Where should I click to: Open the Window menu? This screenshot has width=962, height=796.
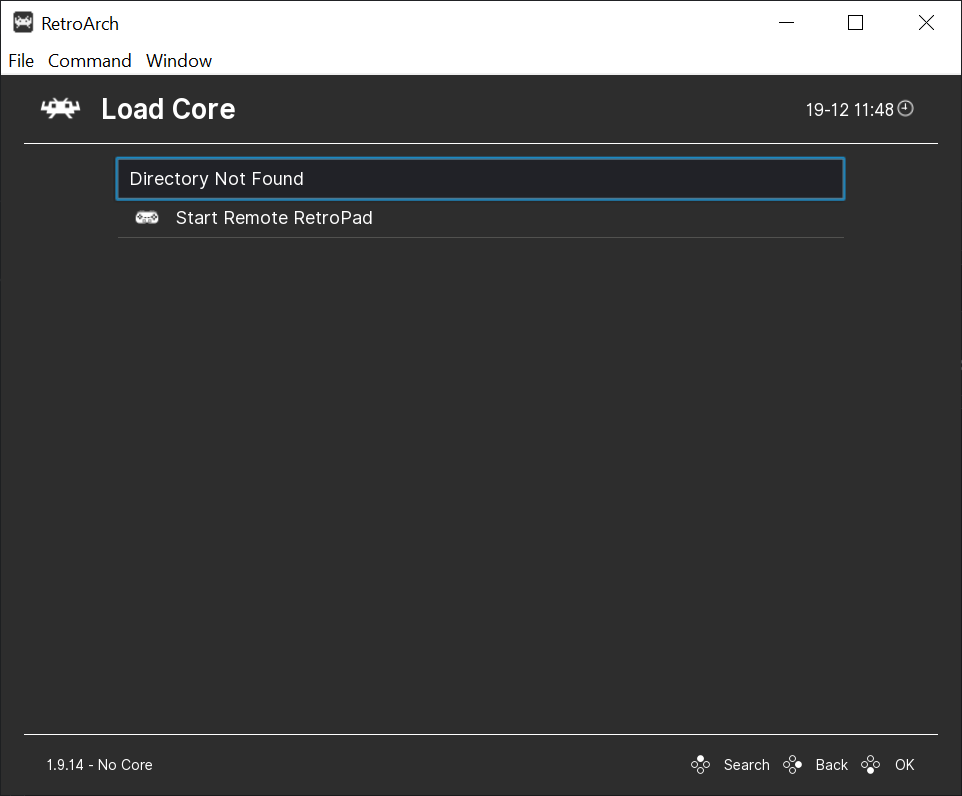[x=178, y=60]
